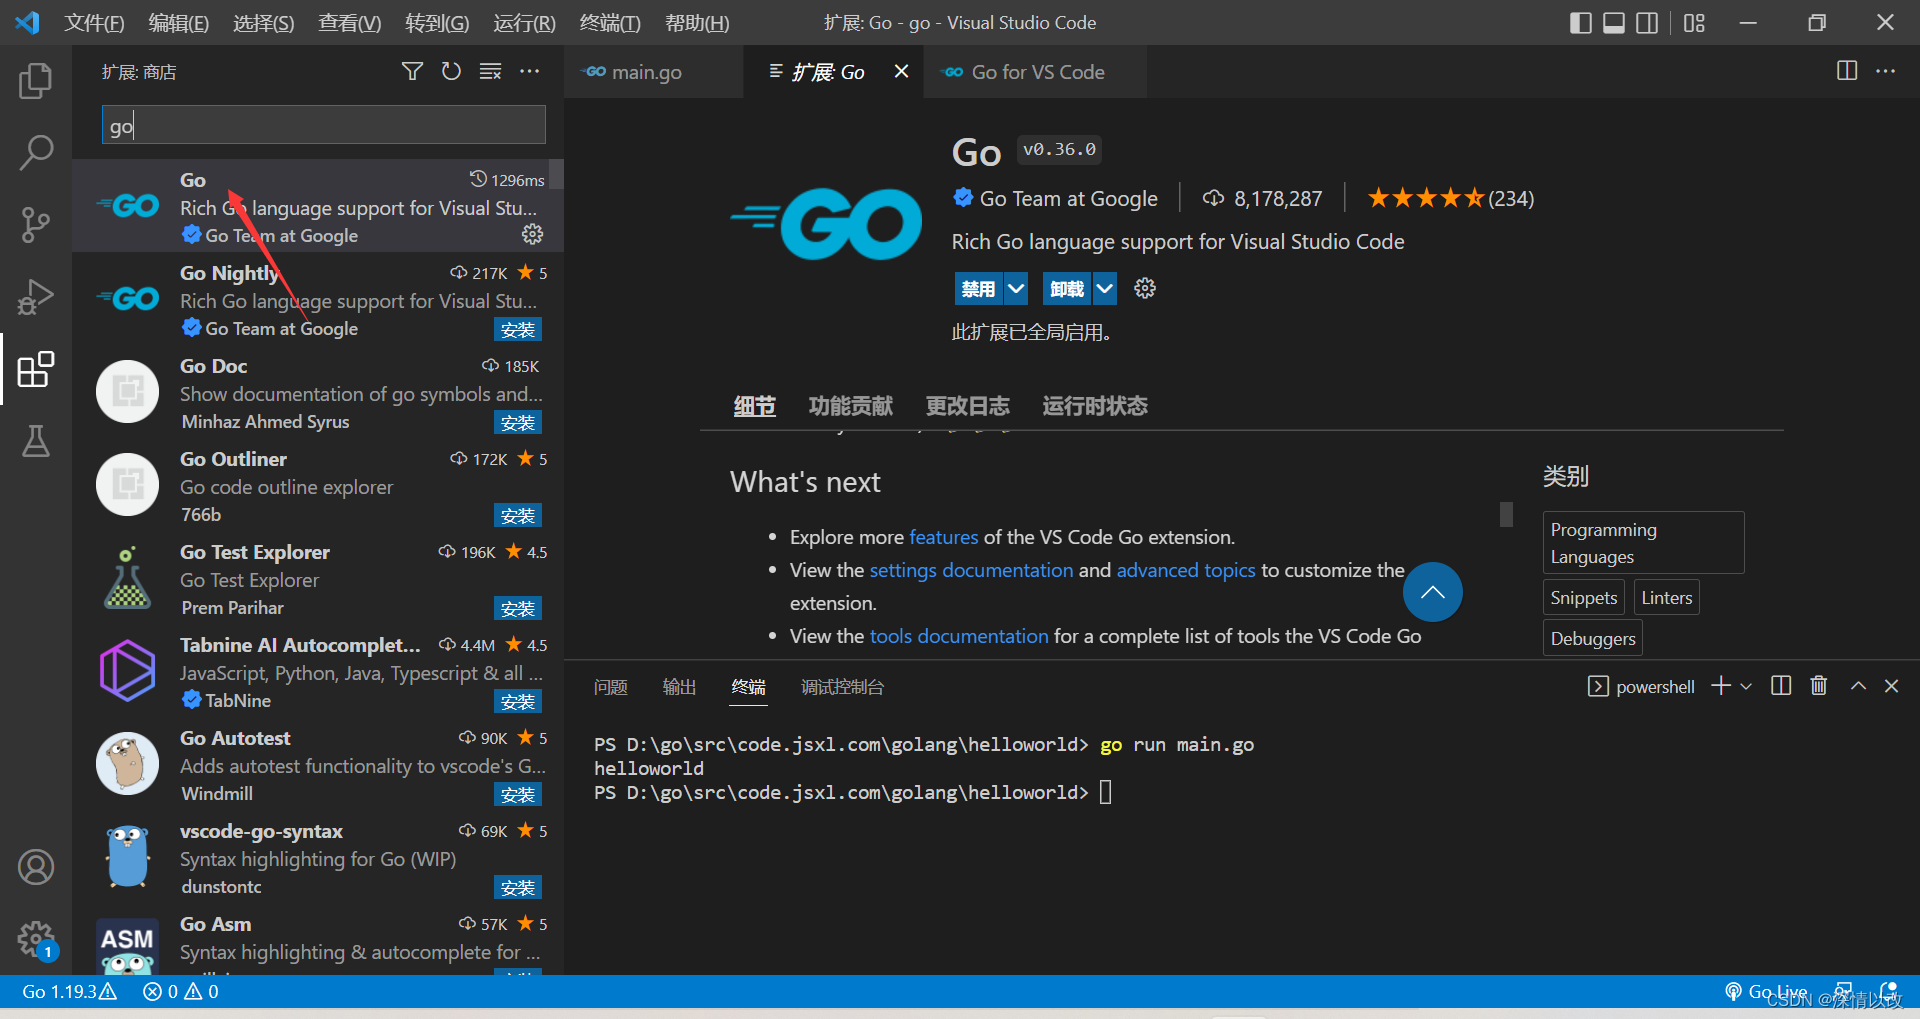Open the gear settings in Go extension details
The height and width of the screenshot is (1019, 1920).
pyautogui.click(x=1145, y=288)
